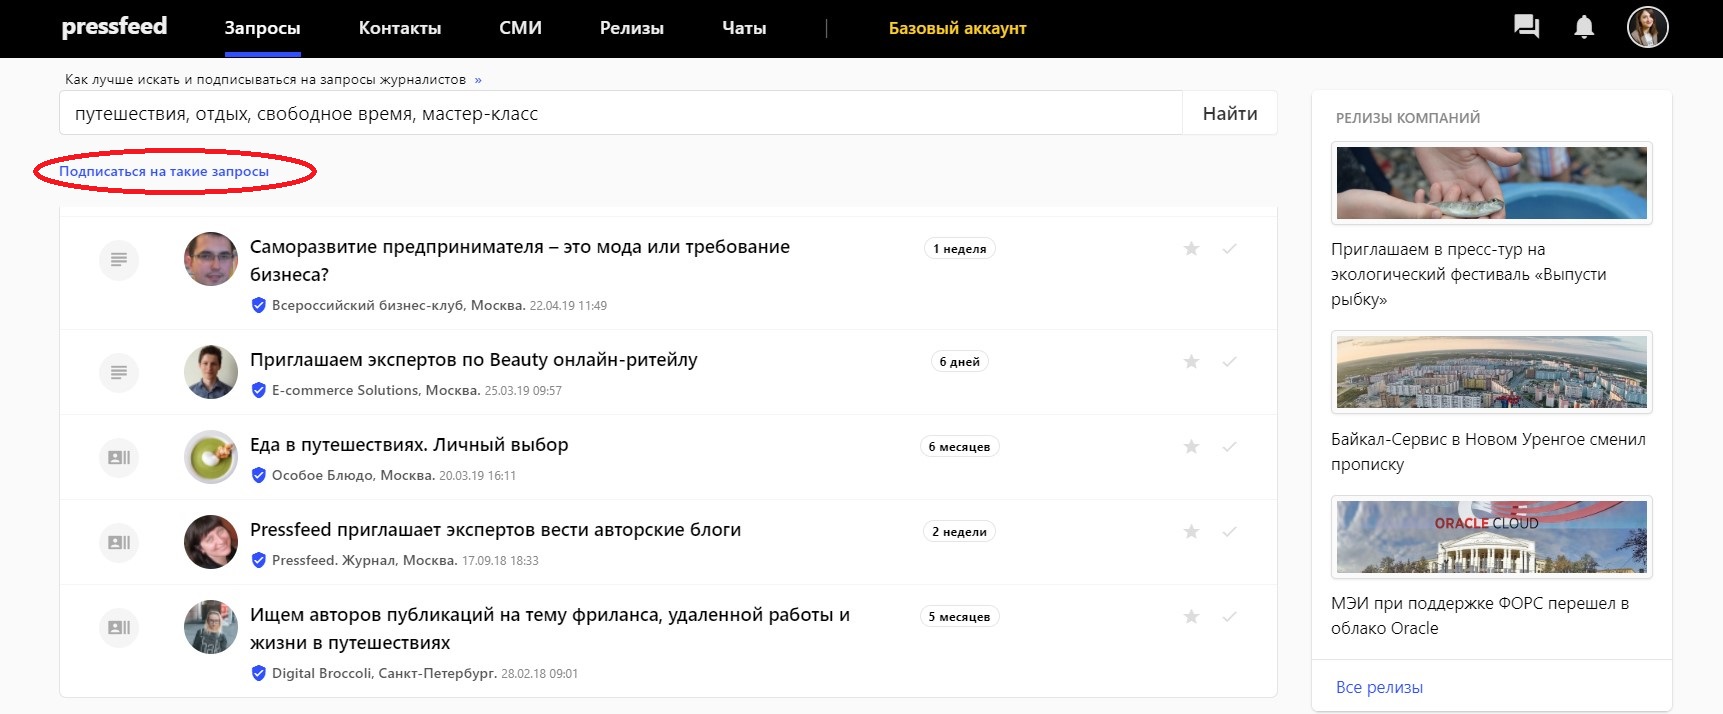Open the notifications bell
Screen dimensions: 1723x714
click(x=1584, y=27)
